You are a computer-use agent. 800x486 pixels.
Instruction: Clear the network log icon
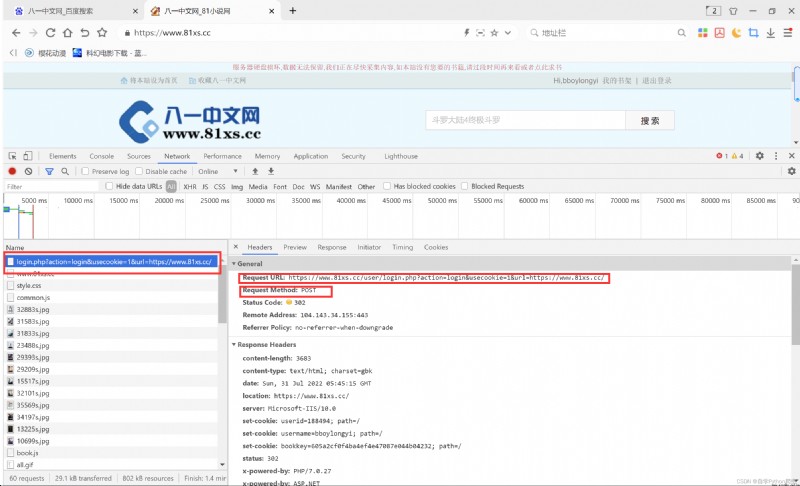point(29,171)
